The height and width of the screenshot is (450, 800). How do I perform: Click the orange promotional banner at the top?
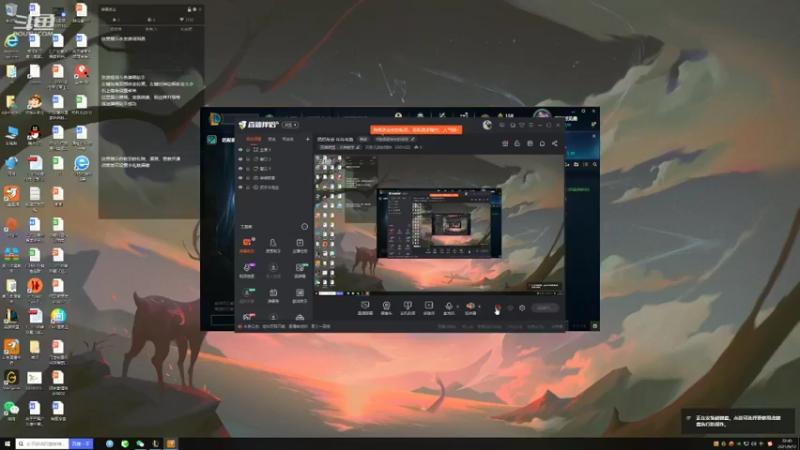pos(416,130)
